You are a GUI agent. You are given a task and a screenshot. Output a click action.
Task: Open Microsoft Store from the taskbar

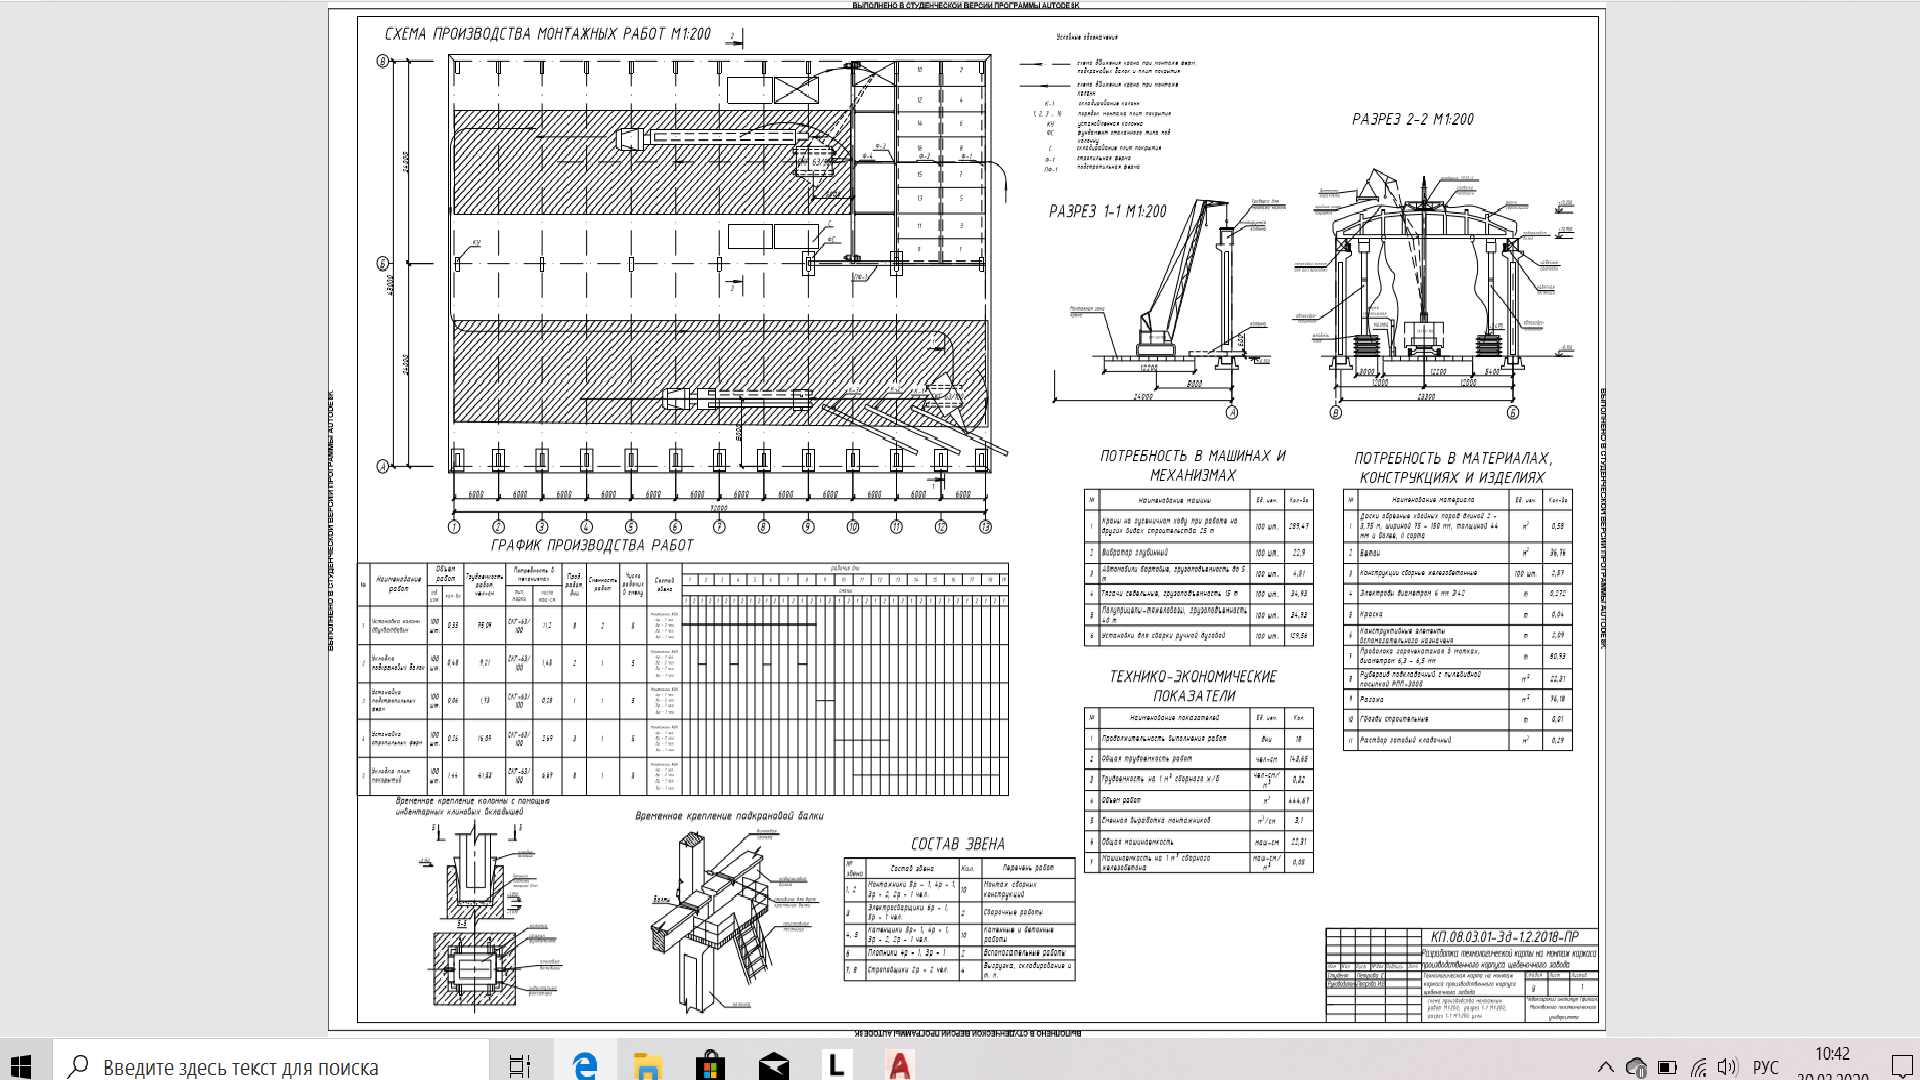pyautogui.click(x=710, y=1066)
